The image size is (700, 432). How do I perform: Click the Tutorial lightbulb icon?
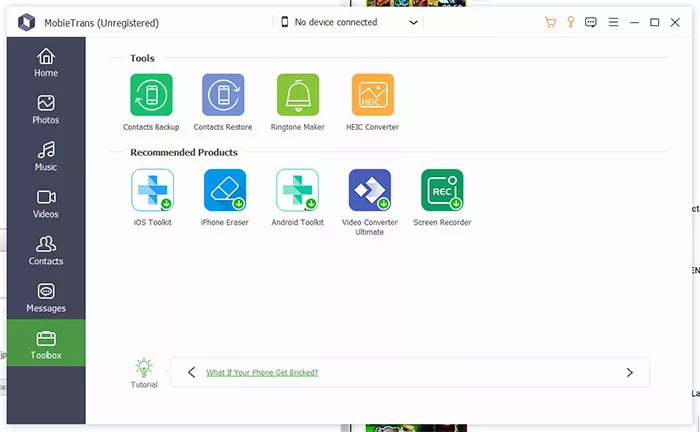pyautogui.click(x=144, y=368)
